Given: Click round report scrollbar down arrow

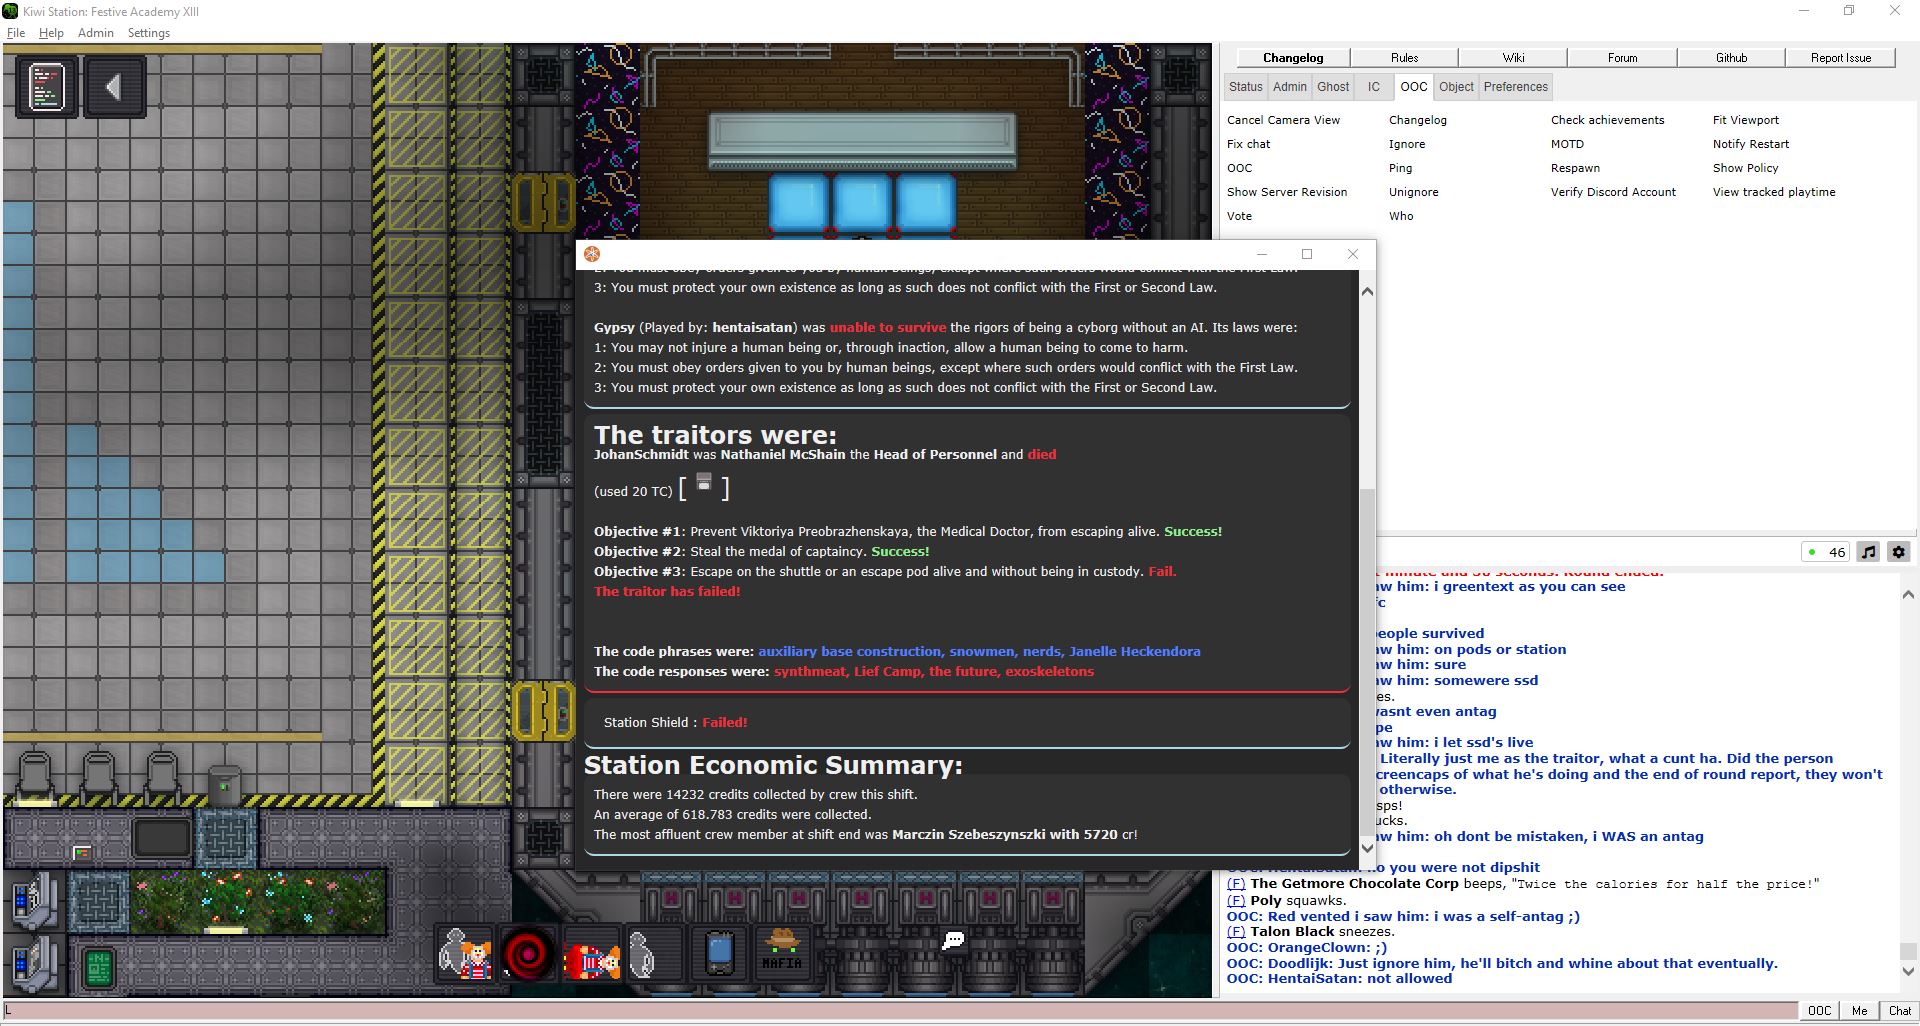Looking at the screenshot, I should [x=1367, y=848].
